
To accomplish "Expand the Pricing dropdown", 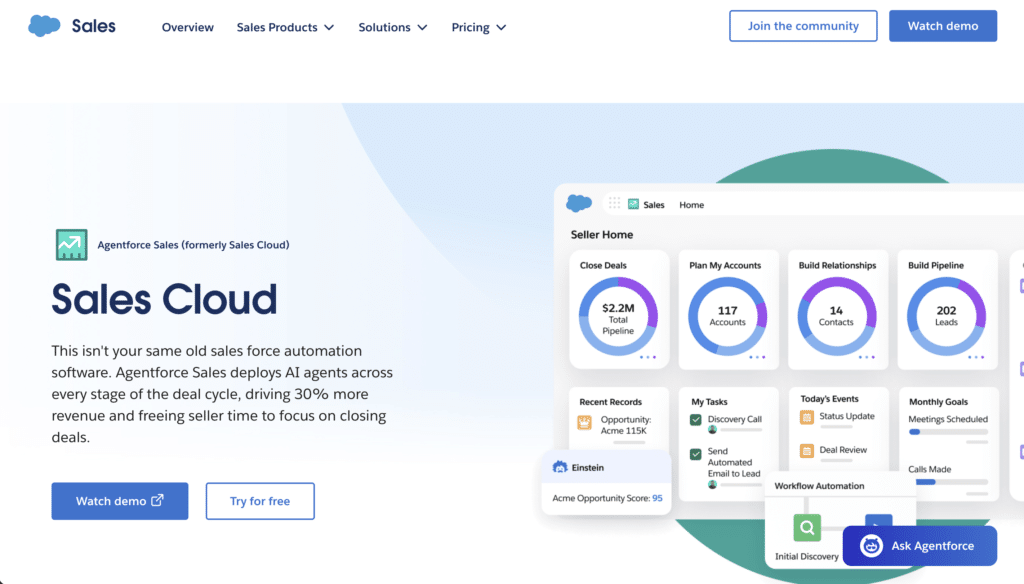I will tap(479, 27).
